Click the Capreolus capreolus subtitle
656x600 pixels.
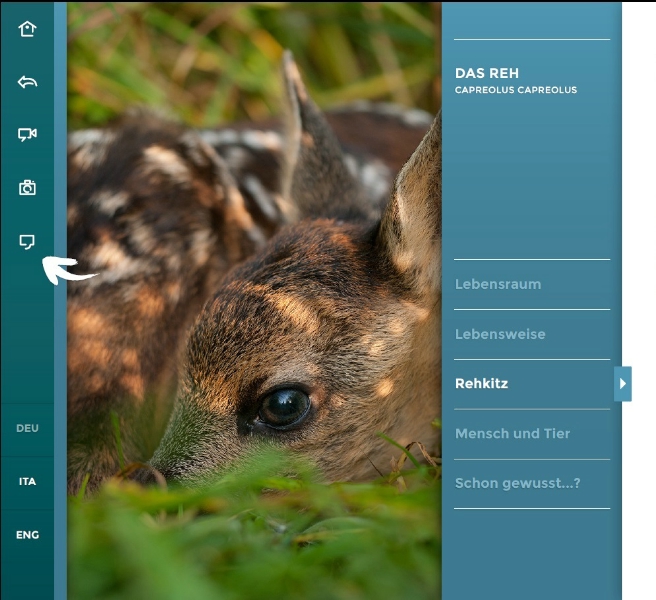(x=515, y=90)
